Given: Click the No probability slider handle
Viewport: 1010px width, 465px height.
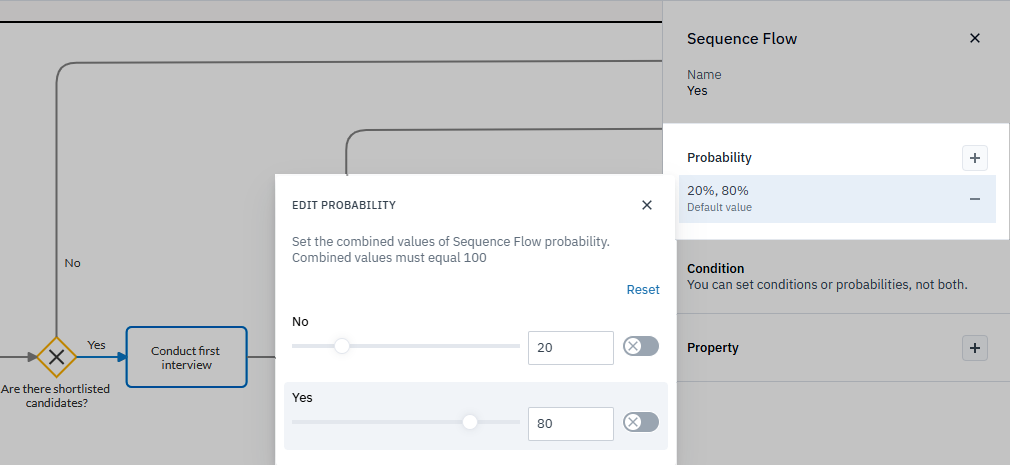Looking at the screenshot, I should (342, 346).
